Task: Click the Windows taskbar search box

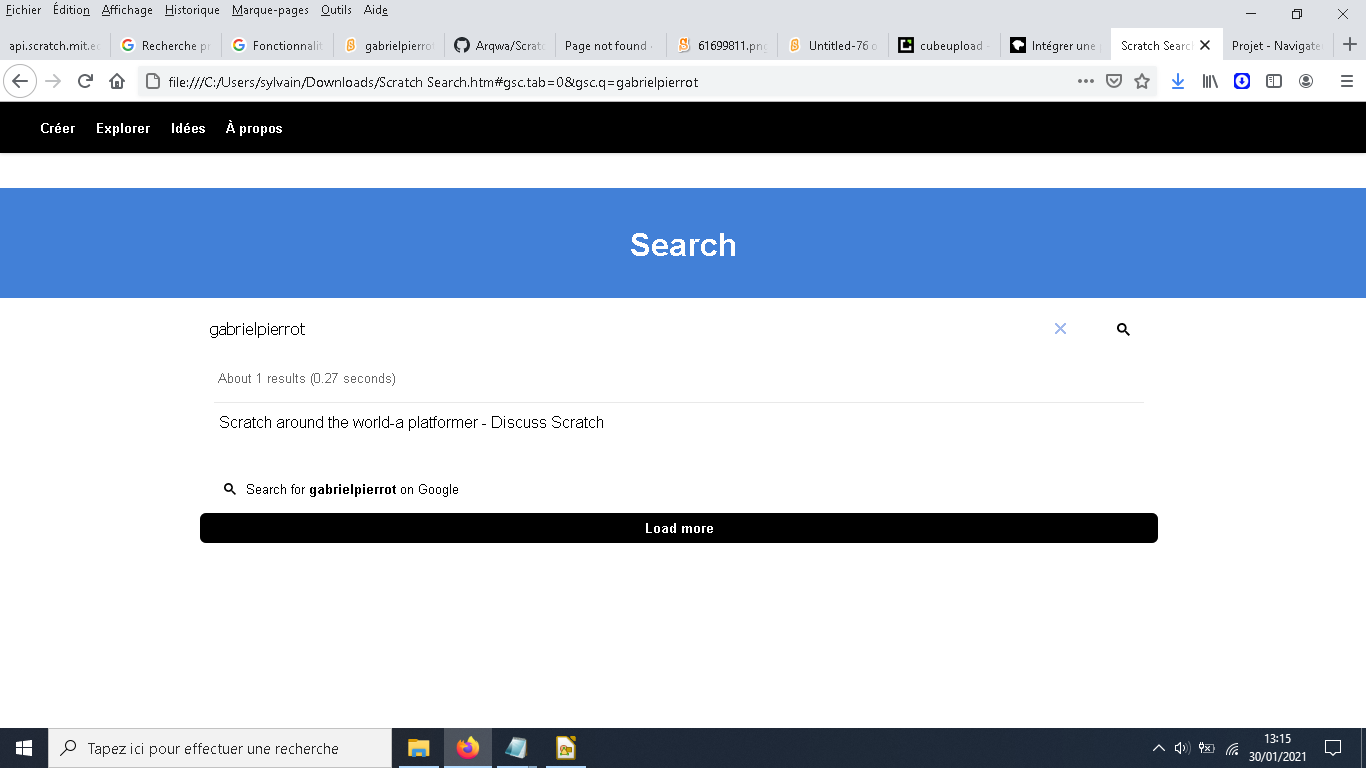Action: [220, 748]
